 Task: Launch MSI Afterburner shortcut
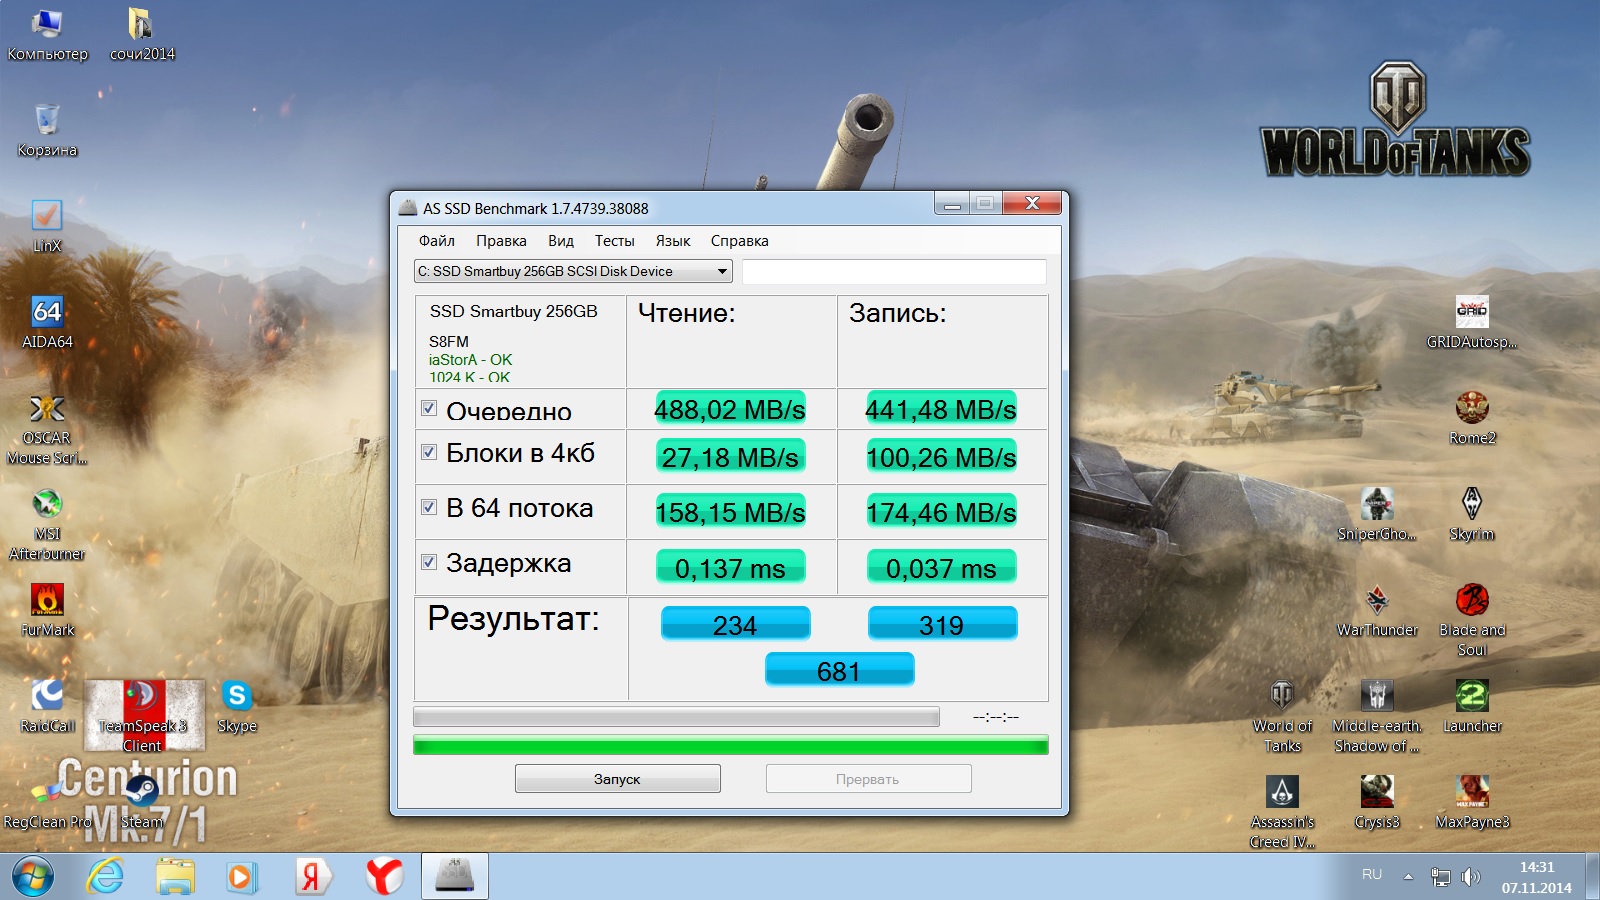[x=47, y=525]
